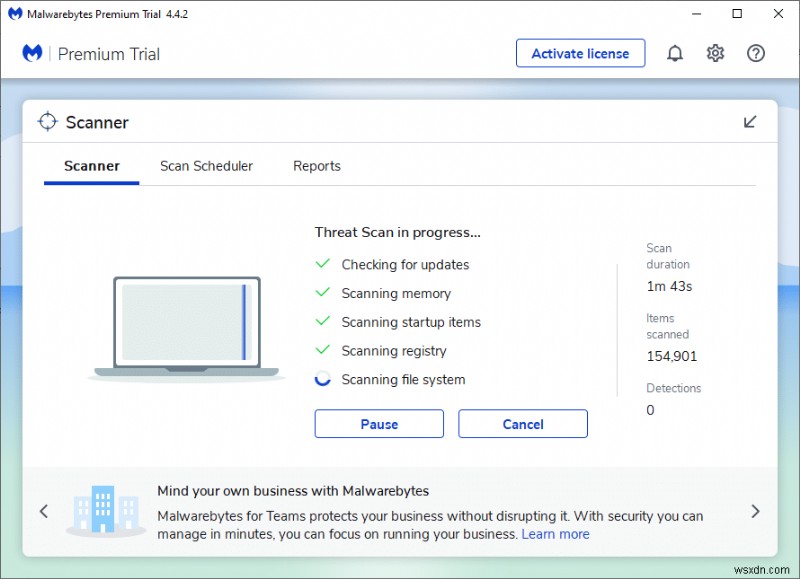Click the scan duration value '1m 43s'

(669, 286)
